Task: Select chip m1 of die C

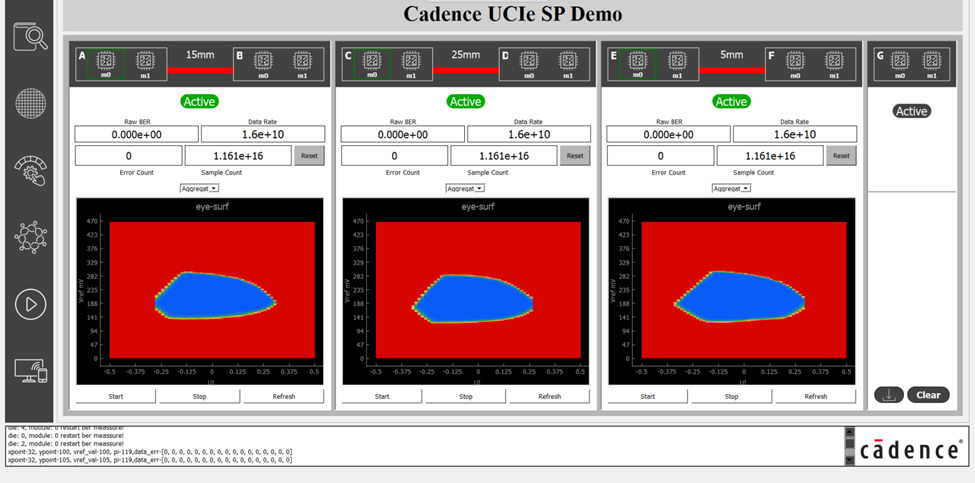Action: pos(411,64)
